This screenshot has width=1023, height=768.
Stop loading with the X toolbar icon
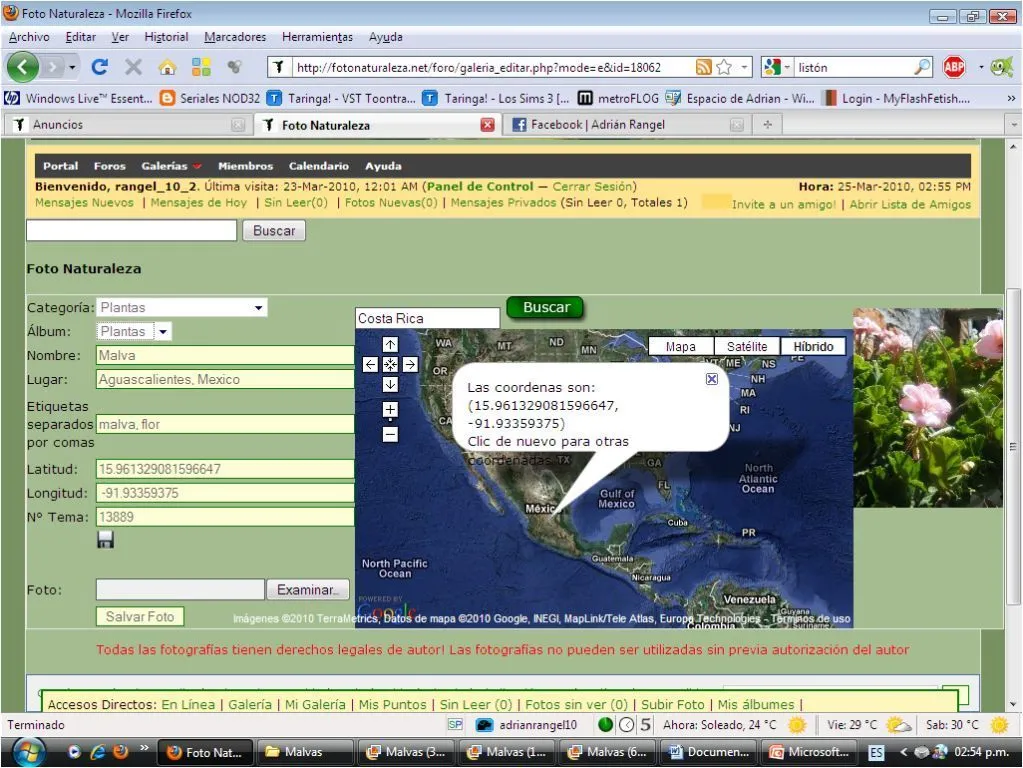coord(133,67)
